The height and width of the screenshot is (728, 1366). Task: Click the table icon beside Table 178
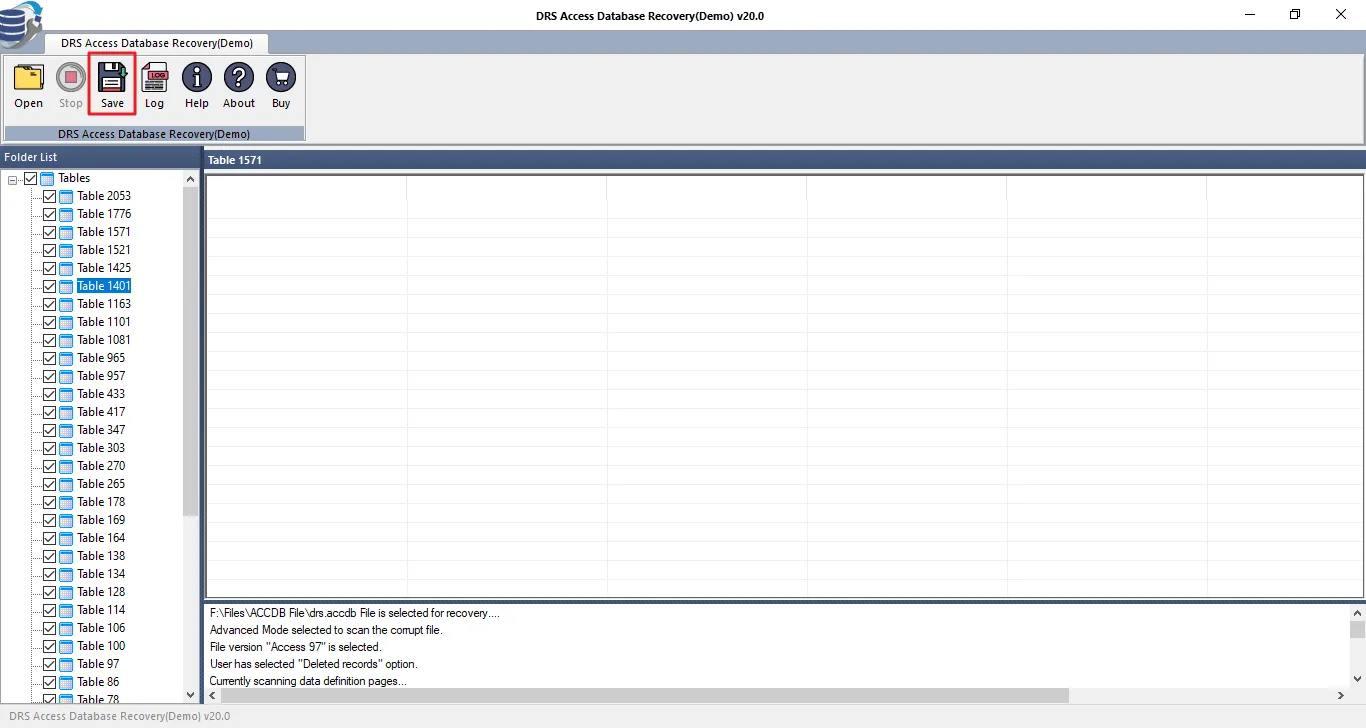tap(66, 502)
